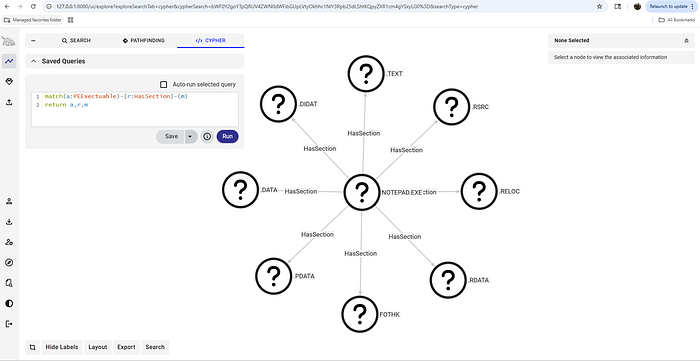Viewport: 700px width, 361px height.
Task: Open the apps grid bookmark icon
Action: (x=70, y=20)
